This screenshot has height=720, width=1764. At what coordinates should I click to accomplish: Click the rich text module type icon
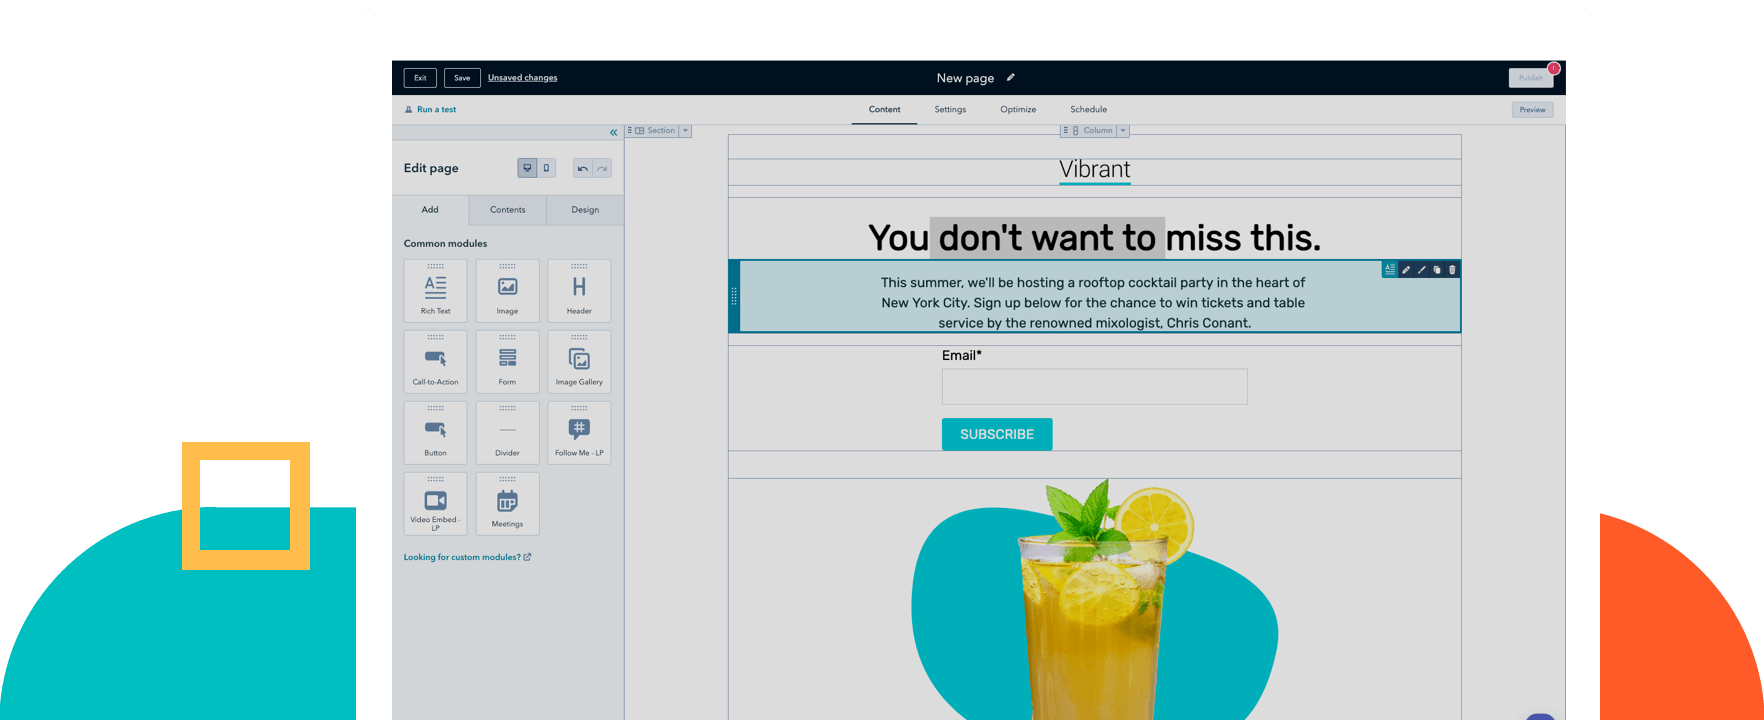click(x=1390, y=270)
